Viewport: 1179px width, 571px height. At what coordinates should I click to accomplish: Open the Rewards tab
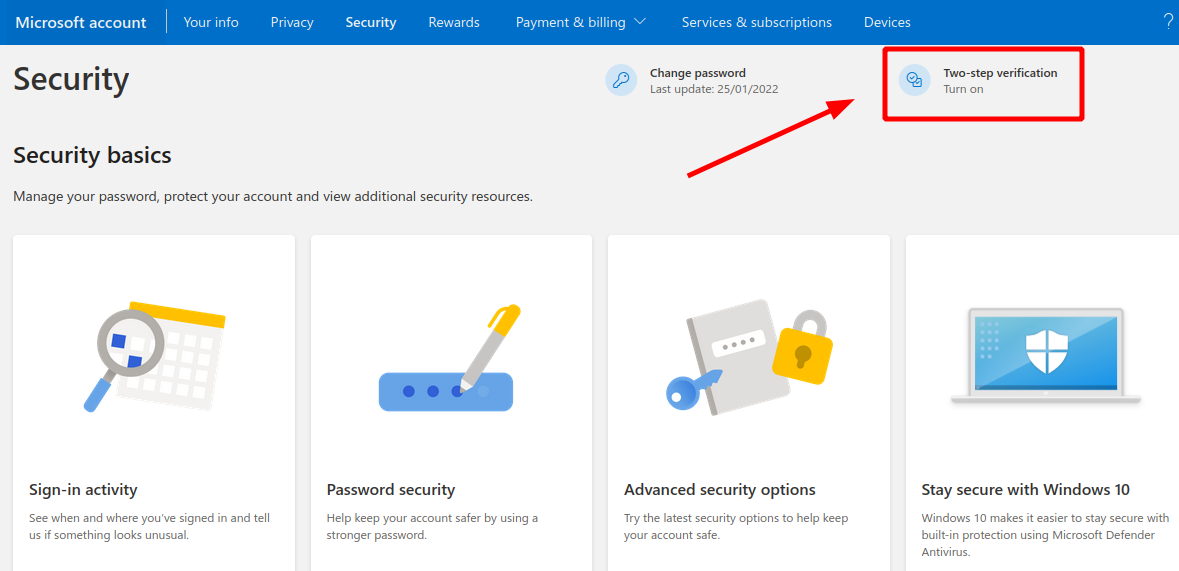[454, 23]
